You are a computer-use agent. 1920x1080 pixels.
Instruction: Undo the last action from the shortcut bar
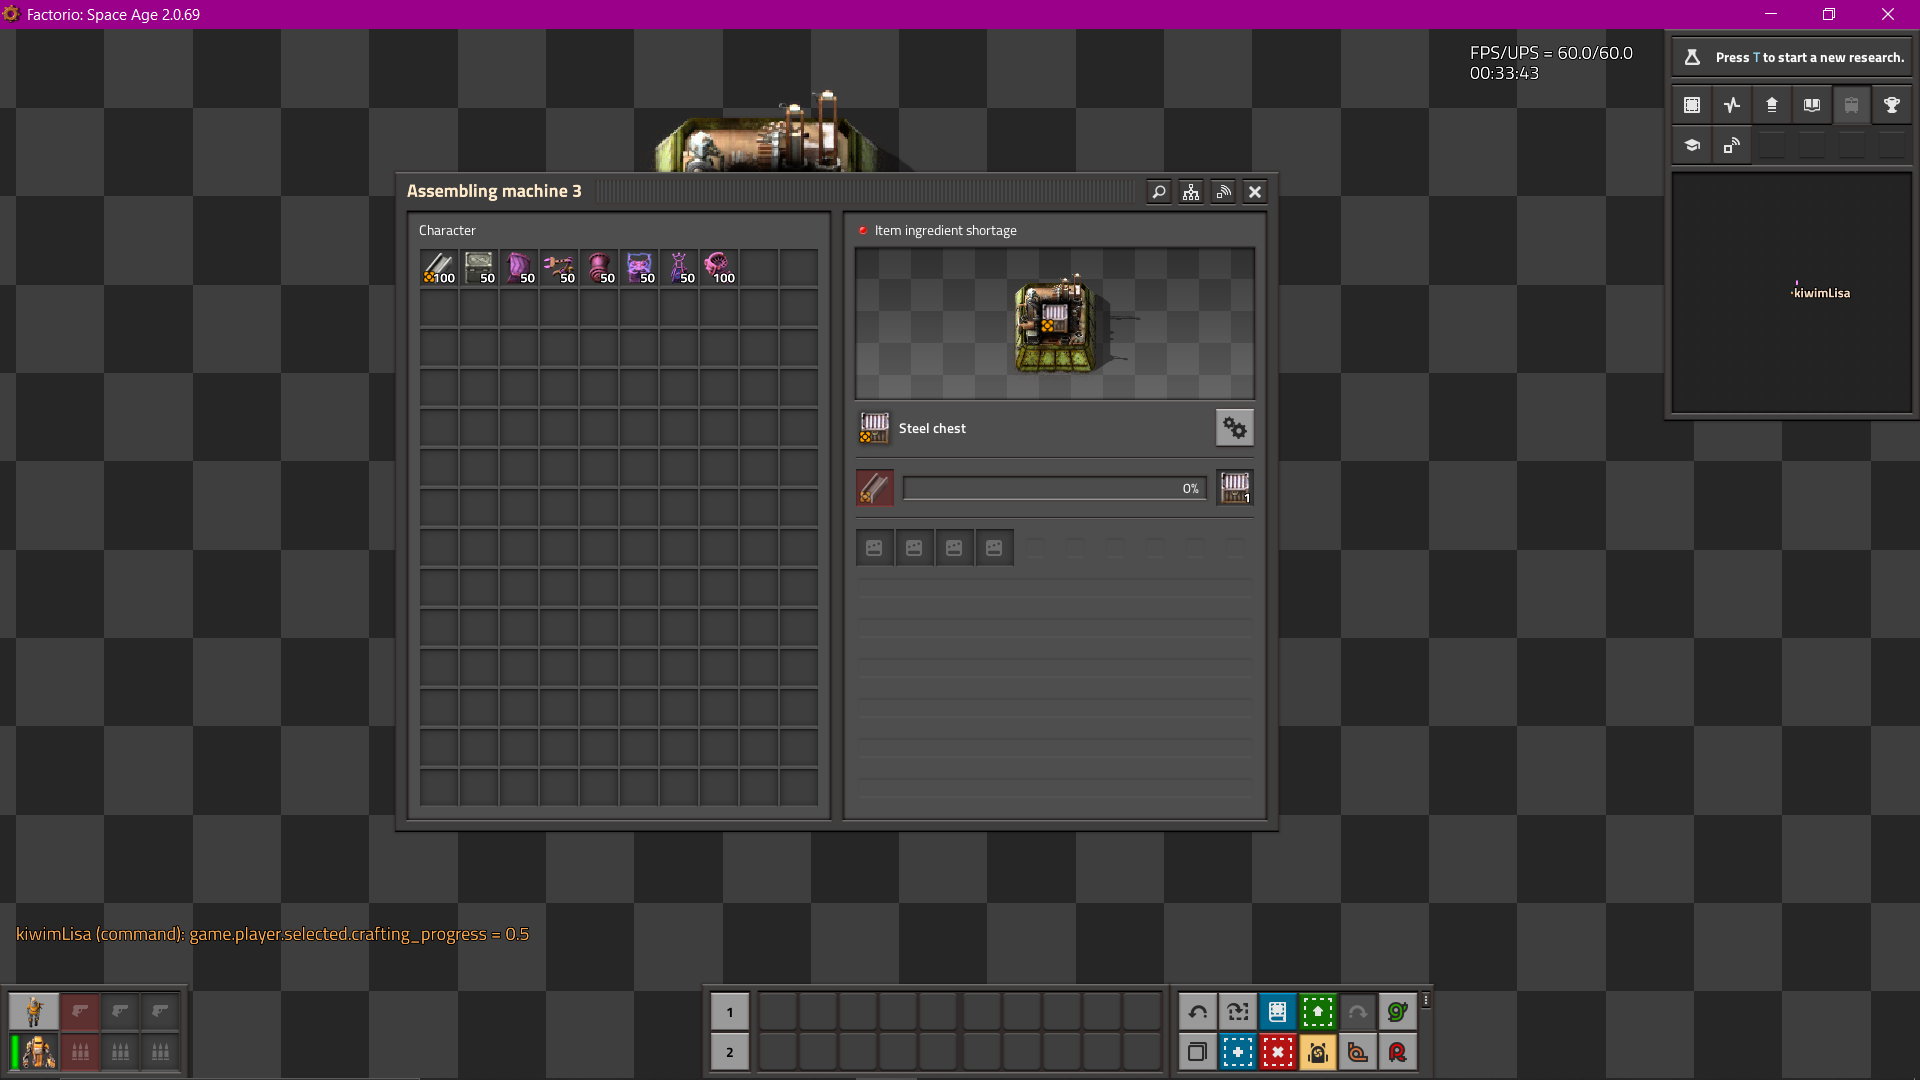pyautogui.click(x=1198, y=1012)
